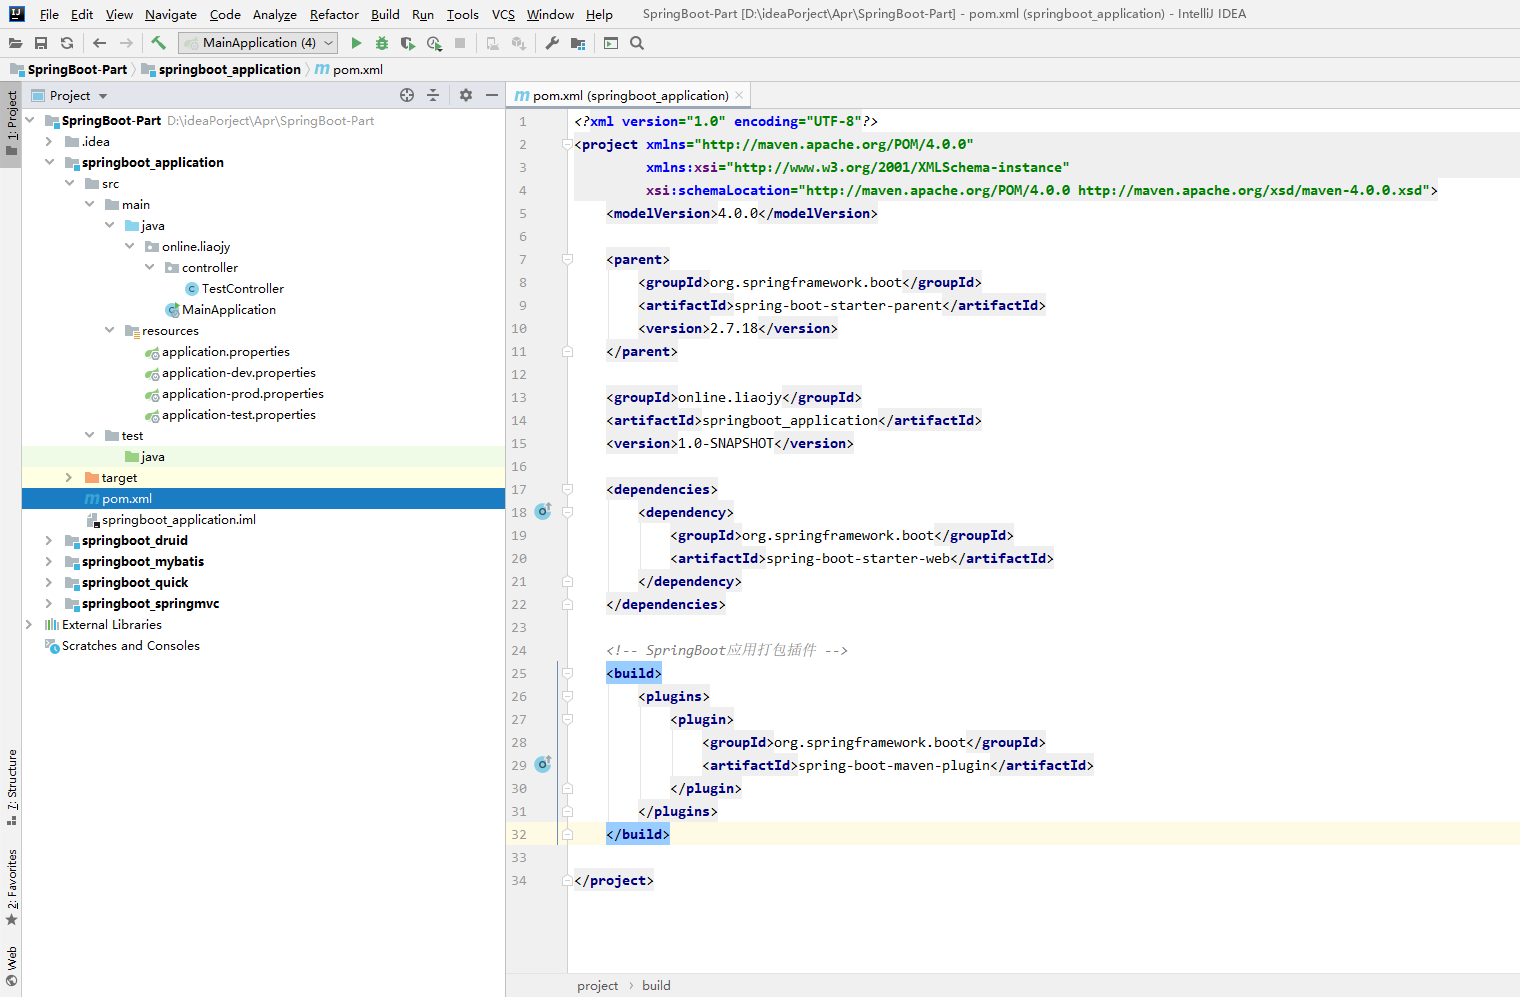Viewport: 1520px width, 997px height.
Task: Open Project panel gear options
Action: (x=466, y=95)
